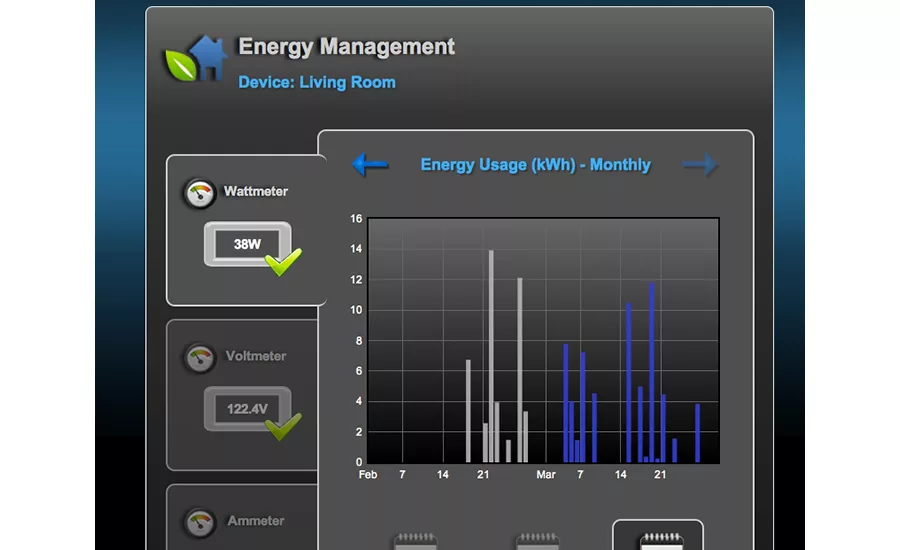Click the 16 value on the chart y-axis
The height and width of the screenshot is (550, 900).
356,219
